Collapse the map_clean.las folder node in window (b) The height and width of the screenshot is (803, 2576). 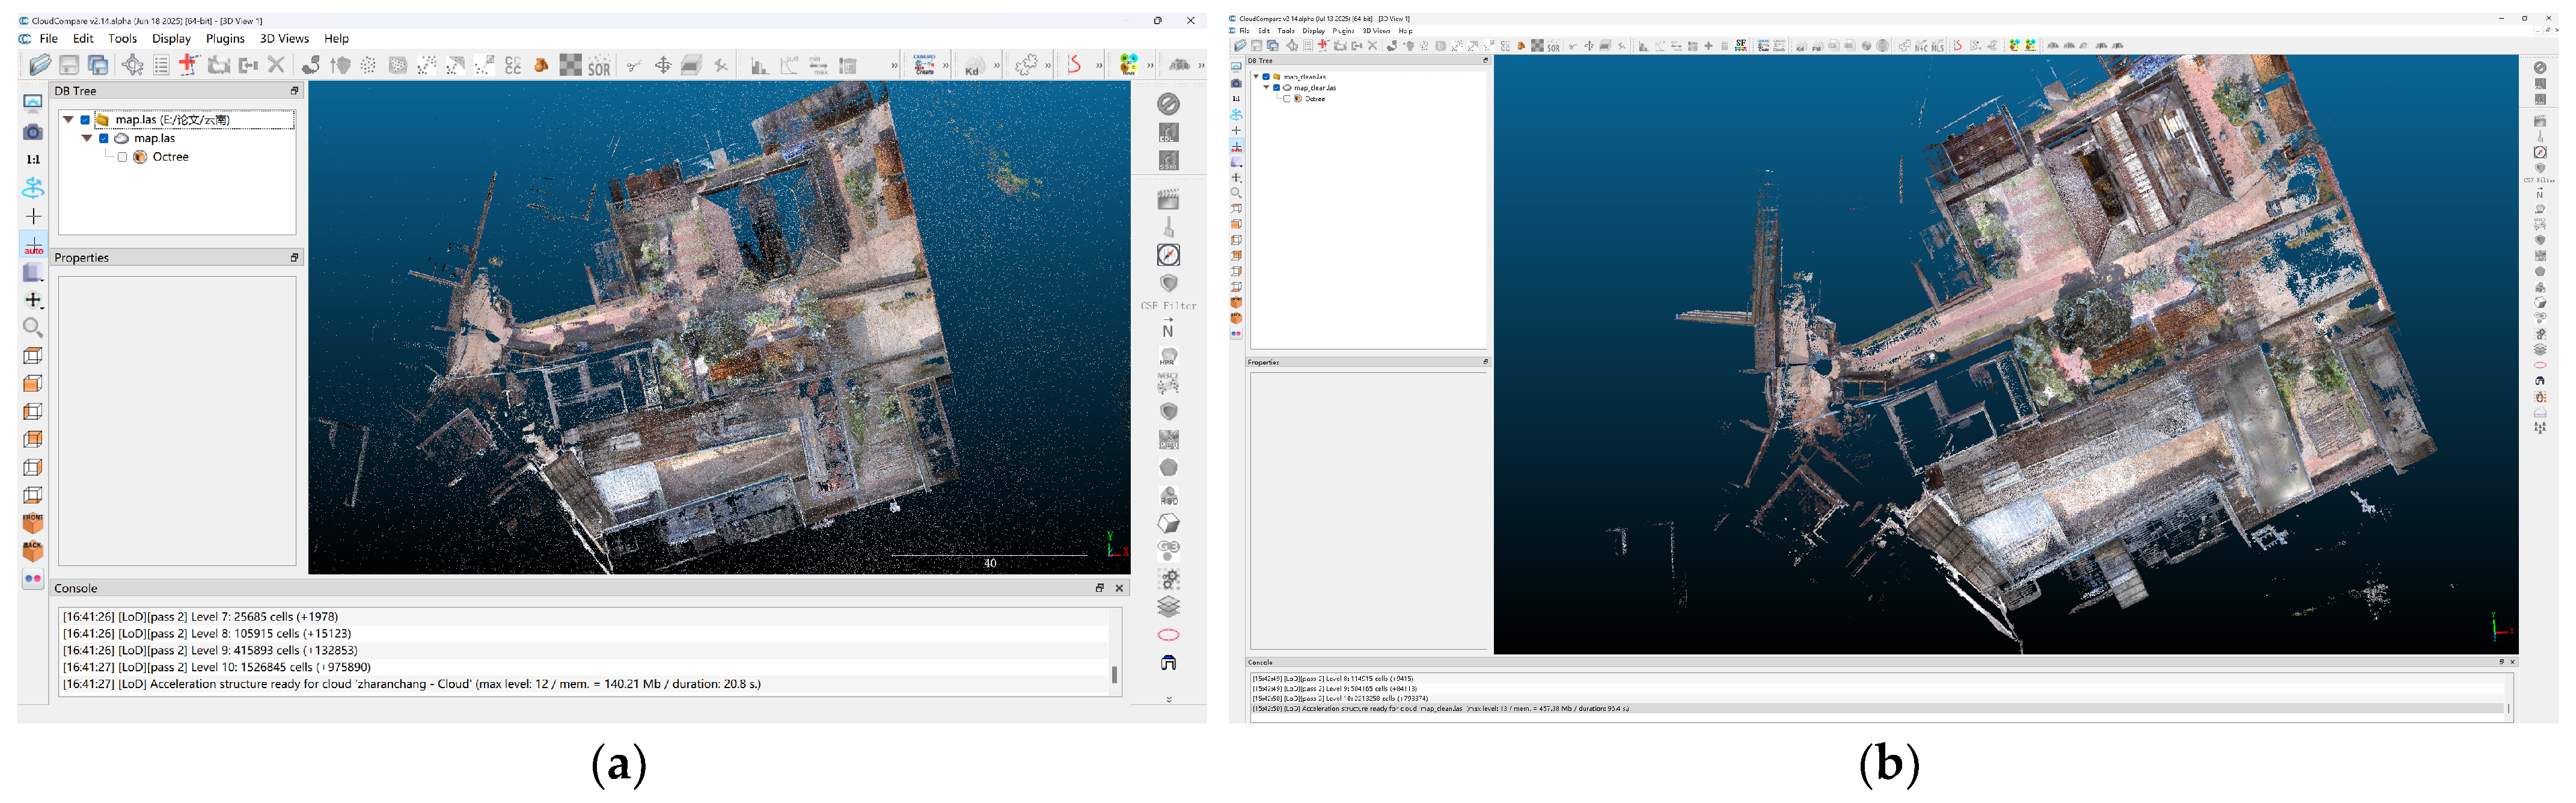pyautogui.click(x=1256, y=77)
